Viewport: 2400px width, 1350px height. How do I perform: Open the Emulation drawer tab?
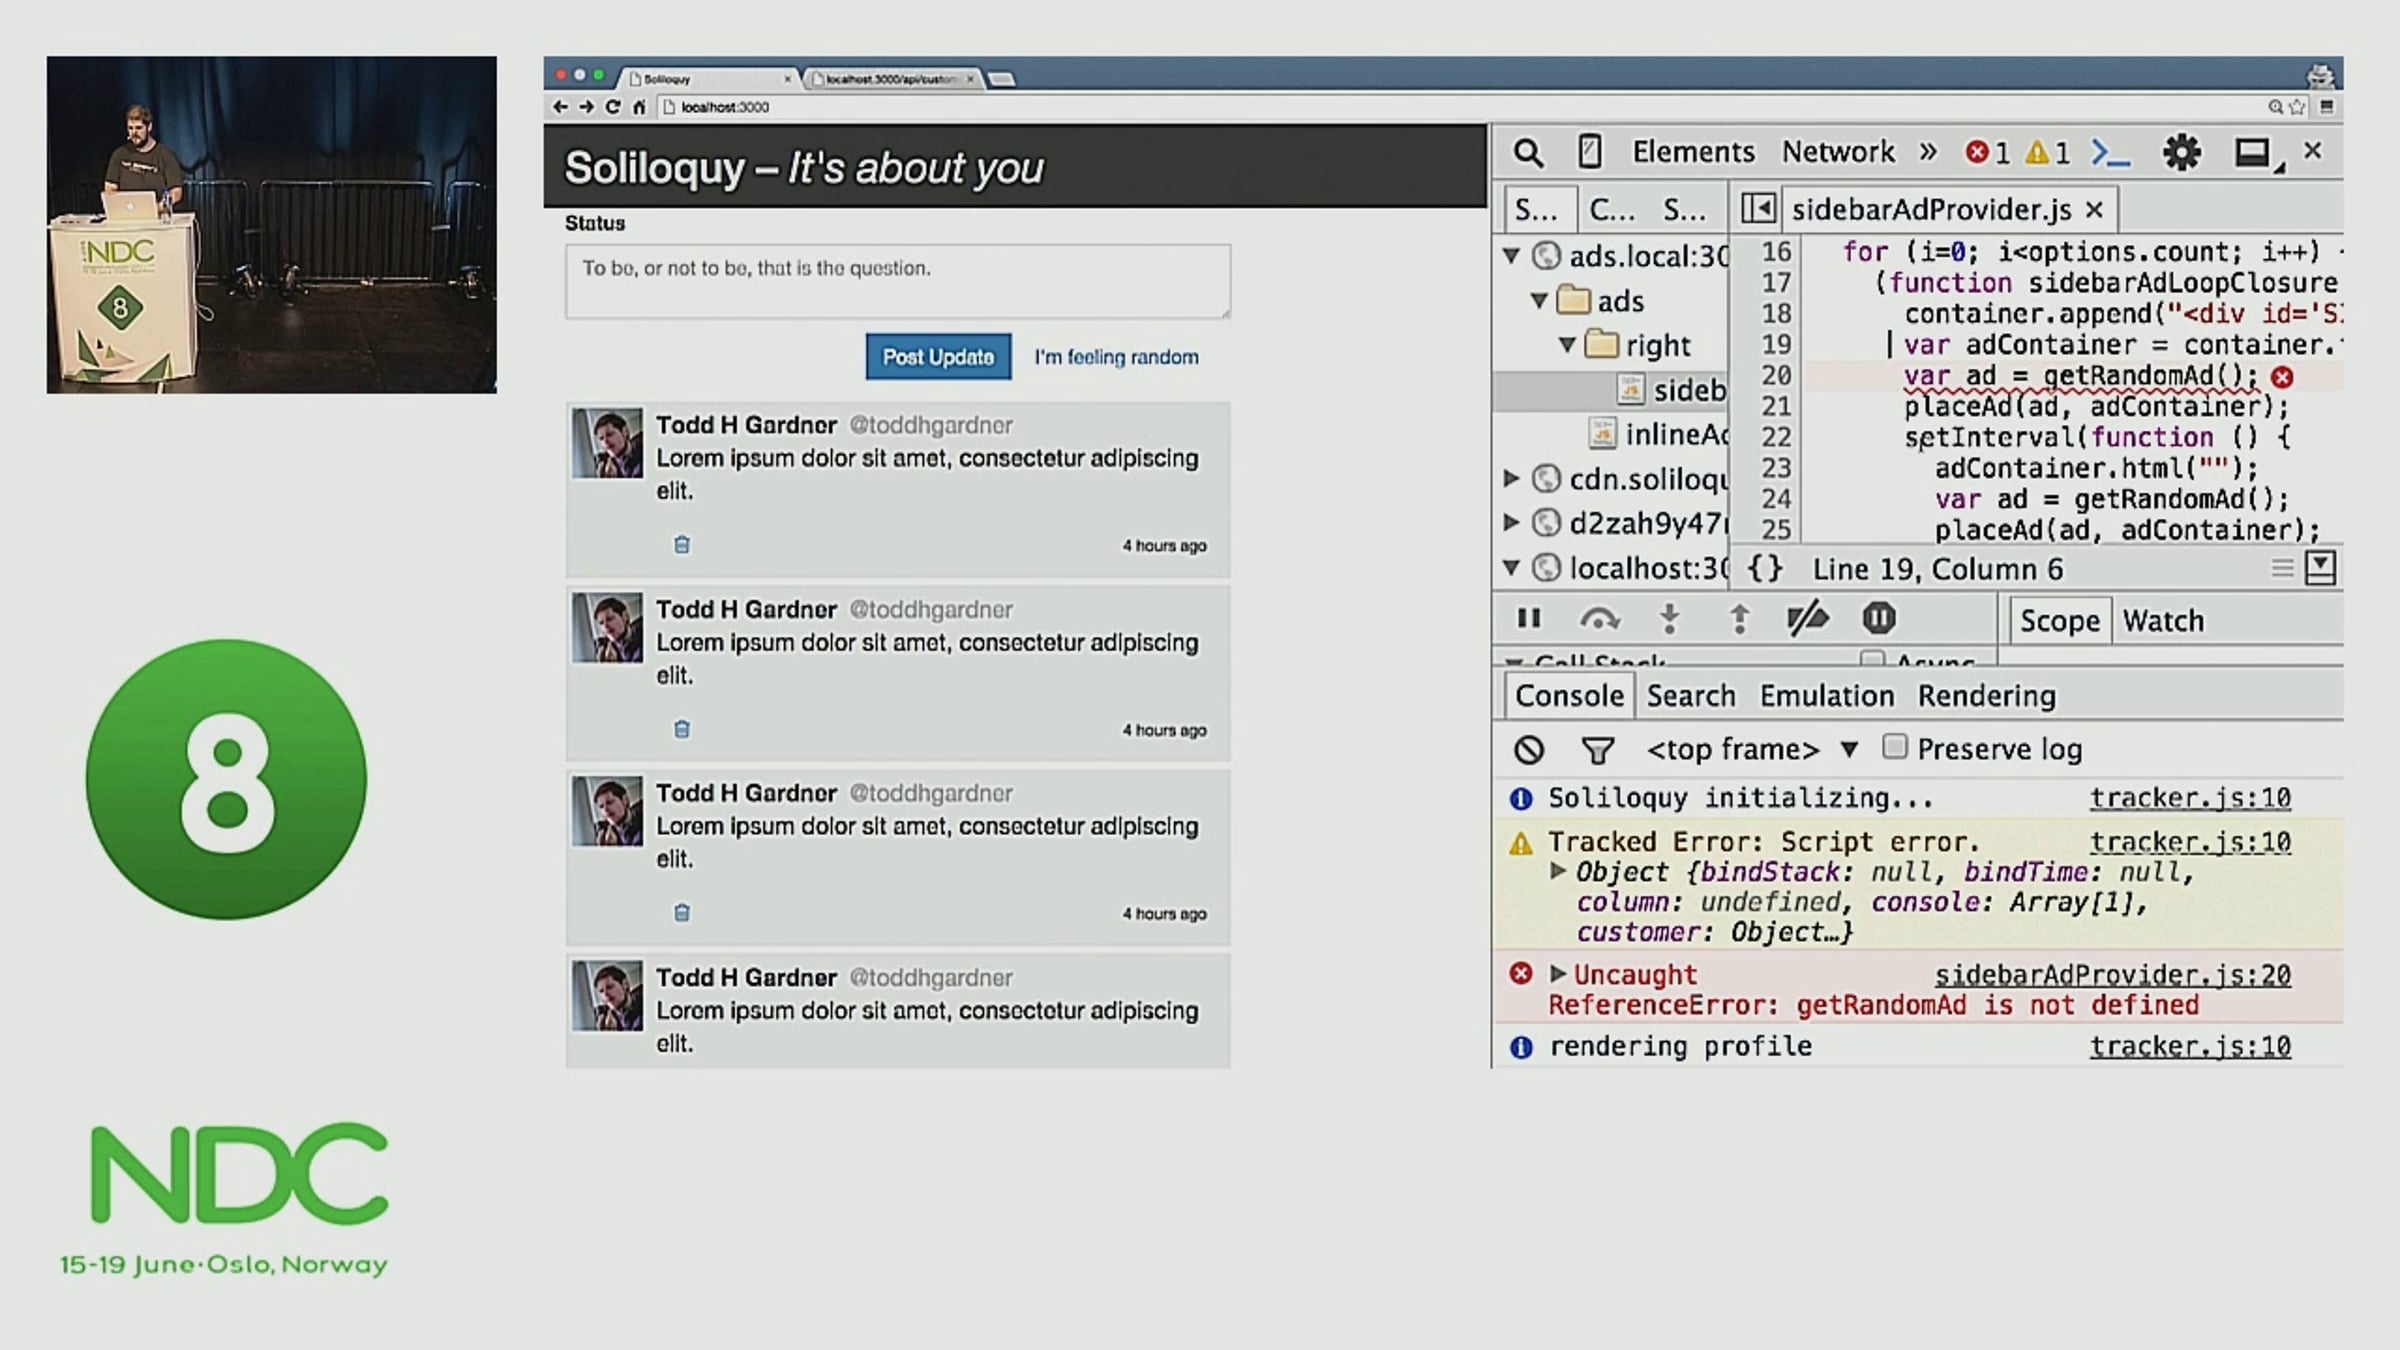point(1827,696)
